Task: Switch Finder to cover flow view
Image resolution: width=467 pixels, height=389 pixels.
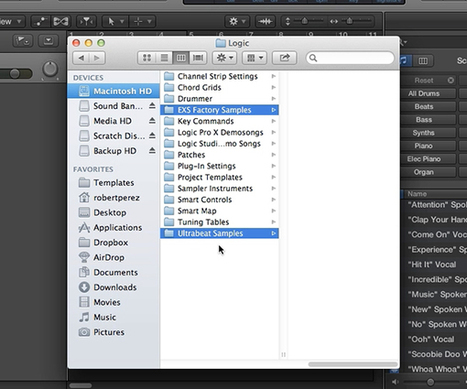Action: click(x=198, y=58)
